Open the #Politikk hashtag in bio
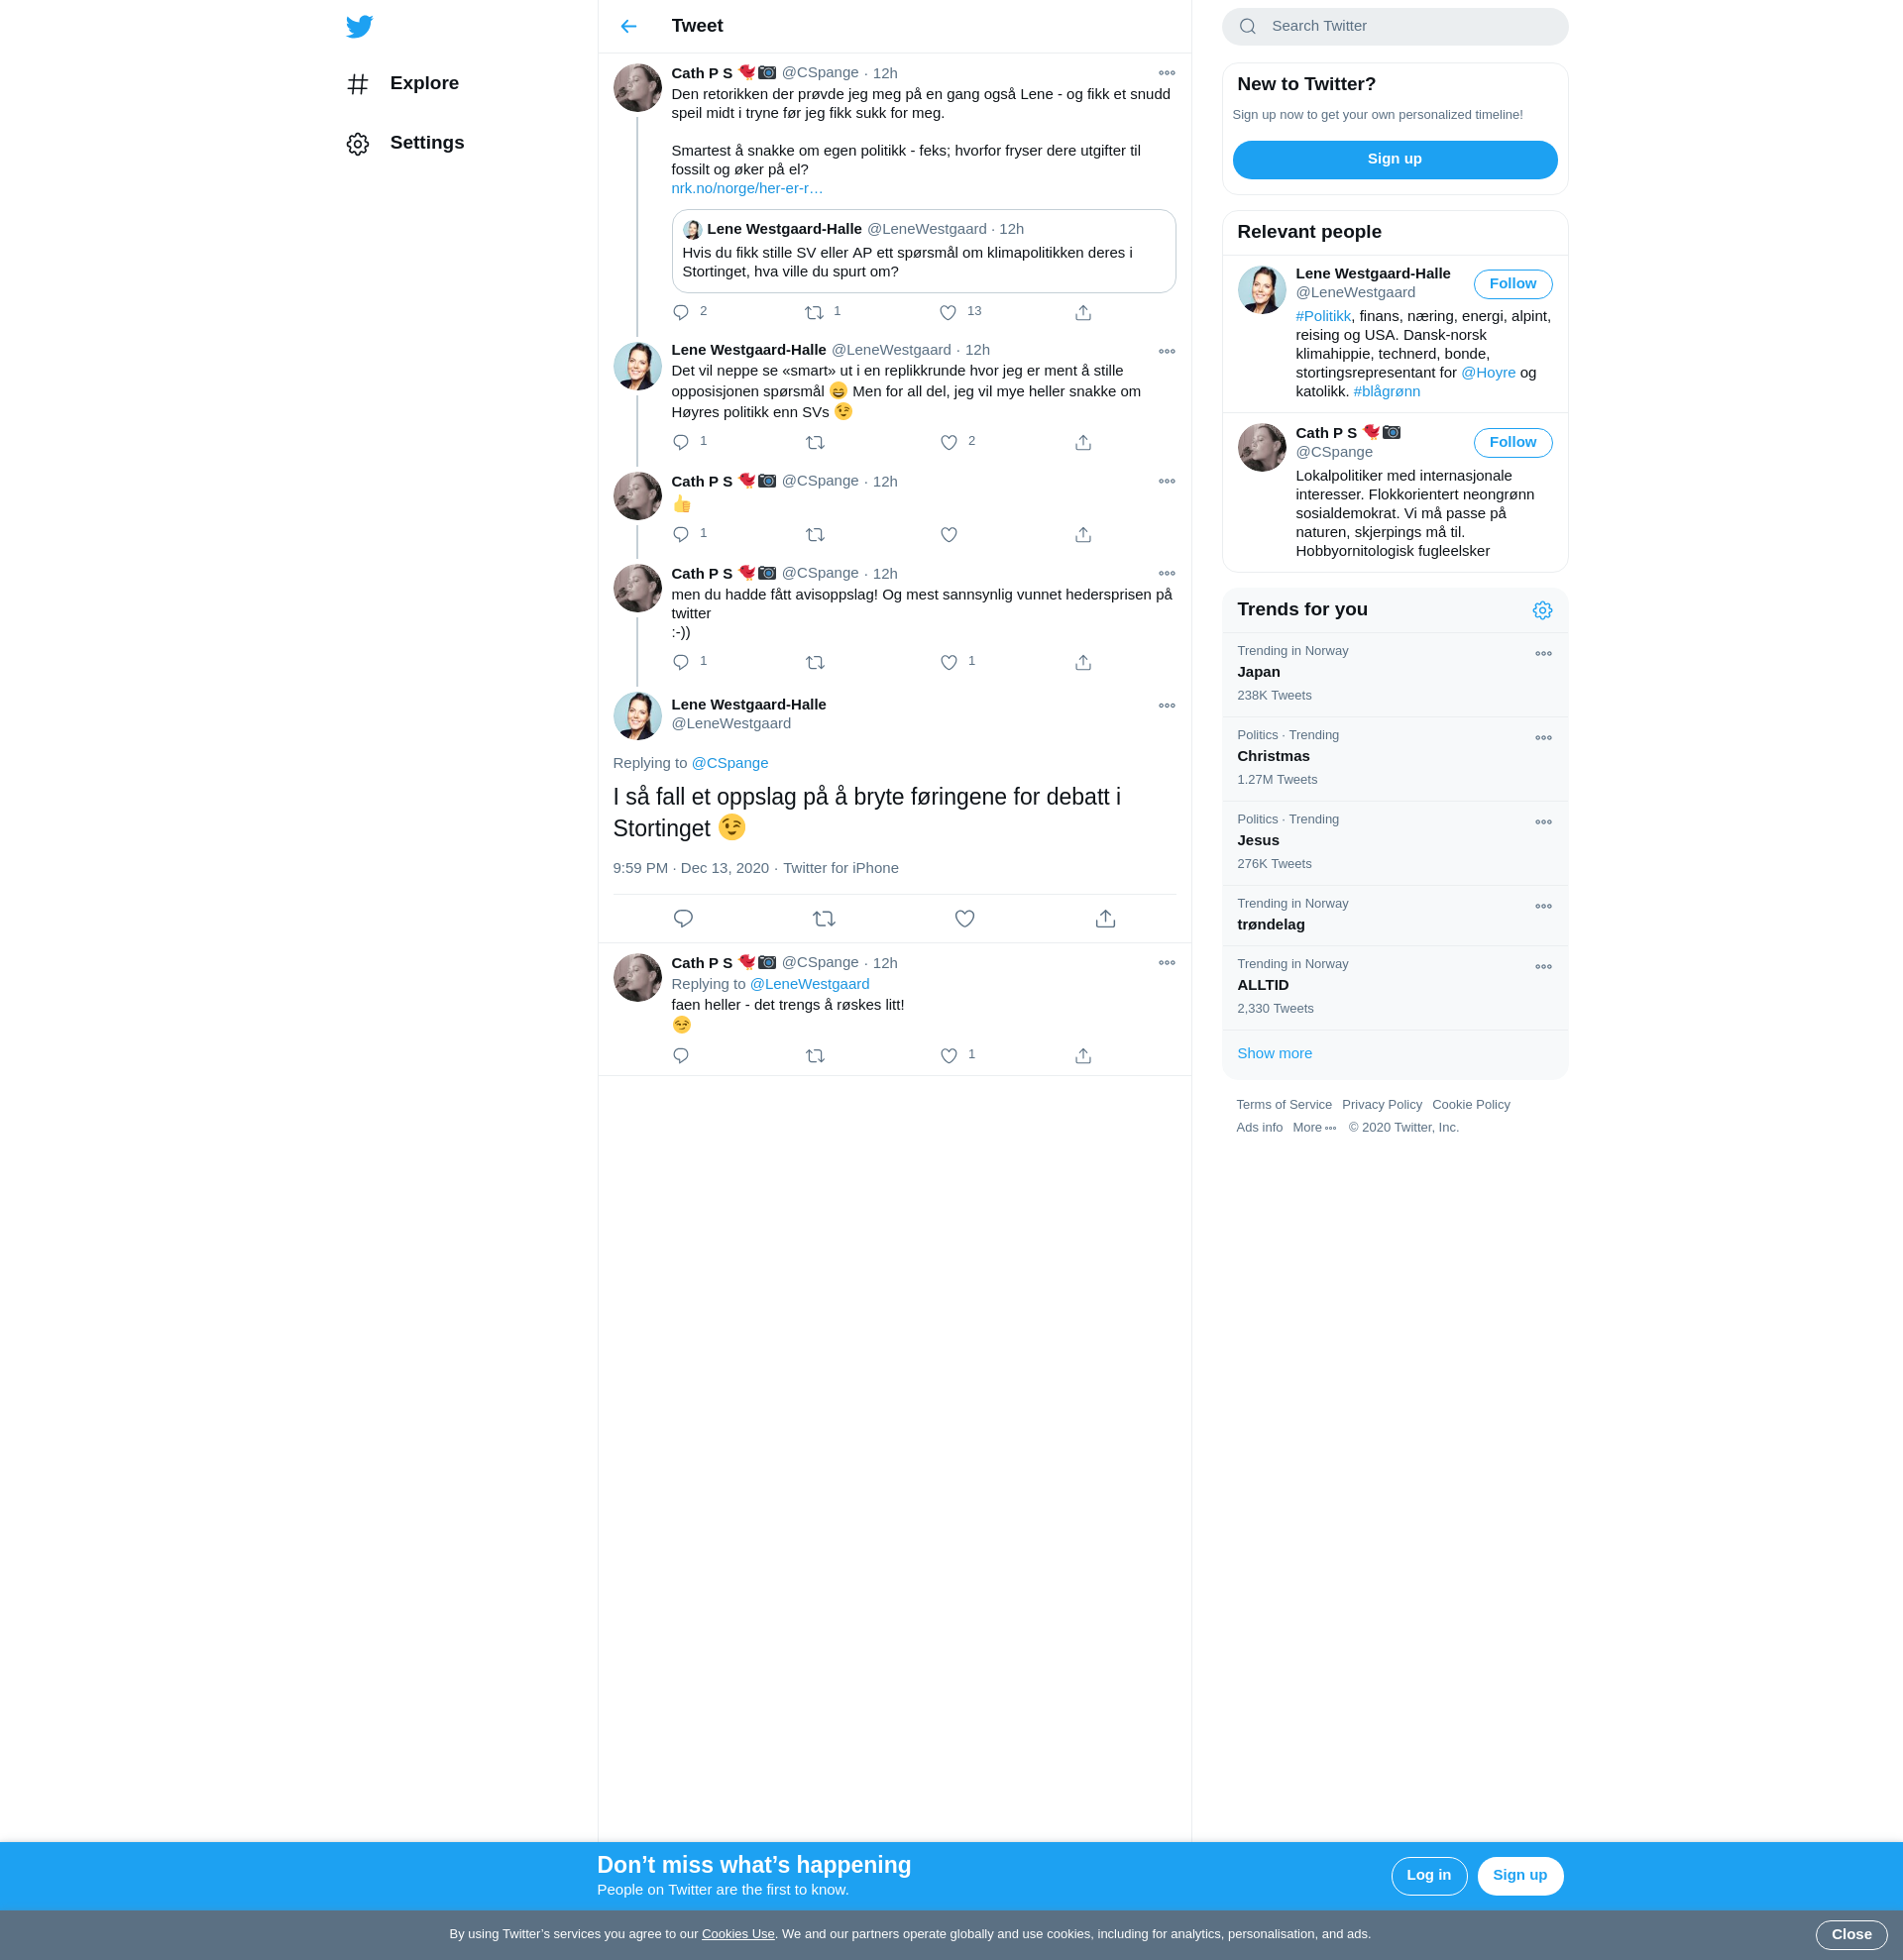Viewport: 1903px width, 1960px height. (x=1322, y=316)
